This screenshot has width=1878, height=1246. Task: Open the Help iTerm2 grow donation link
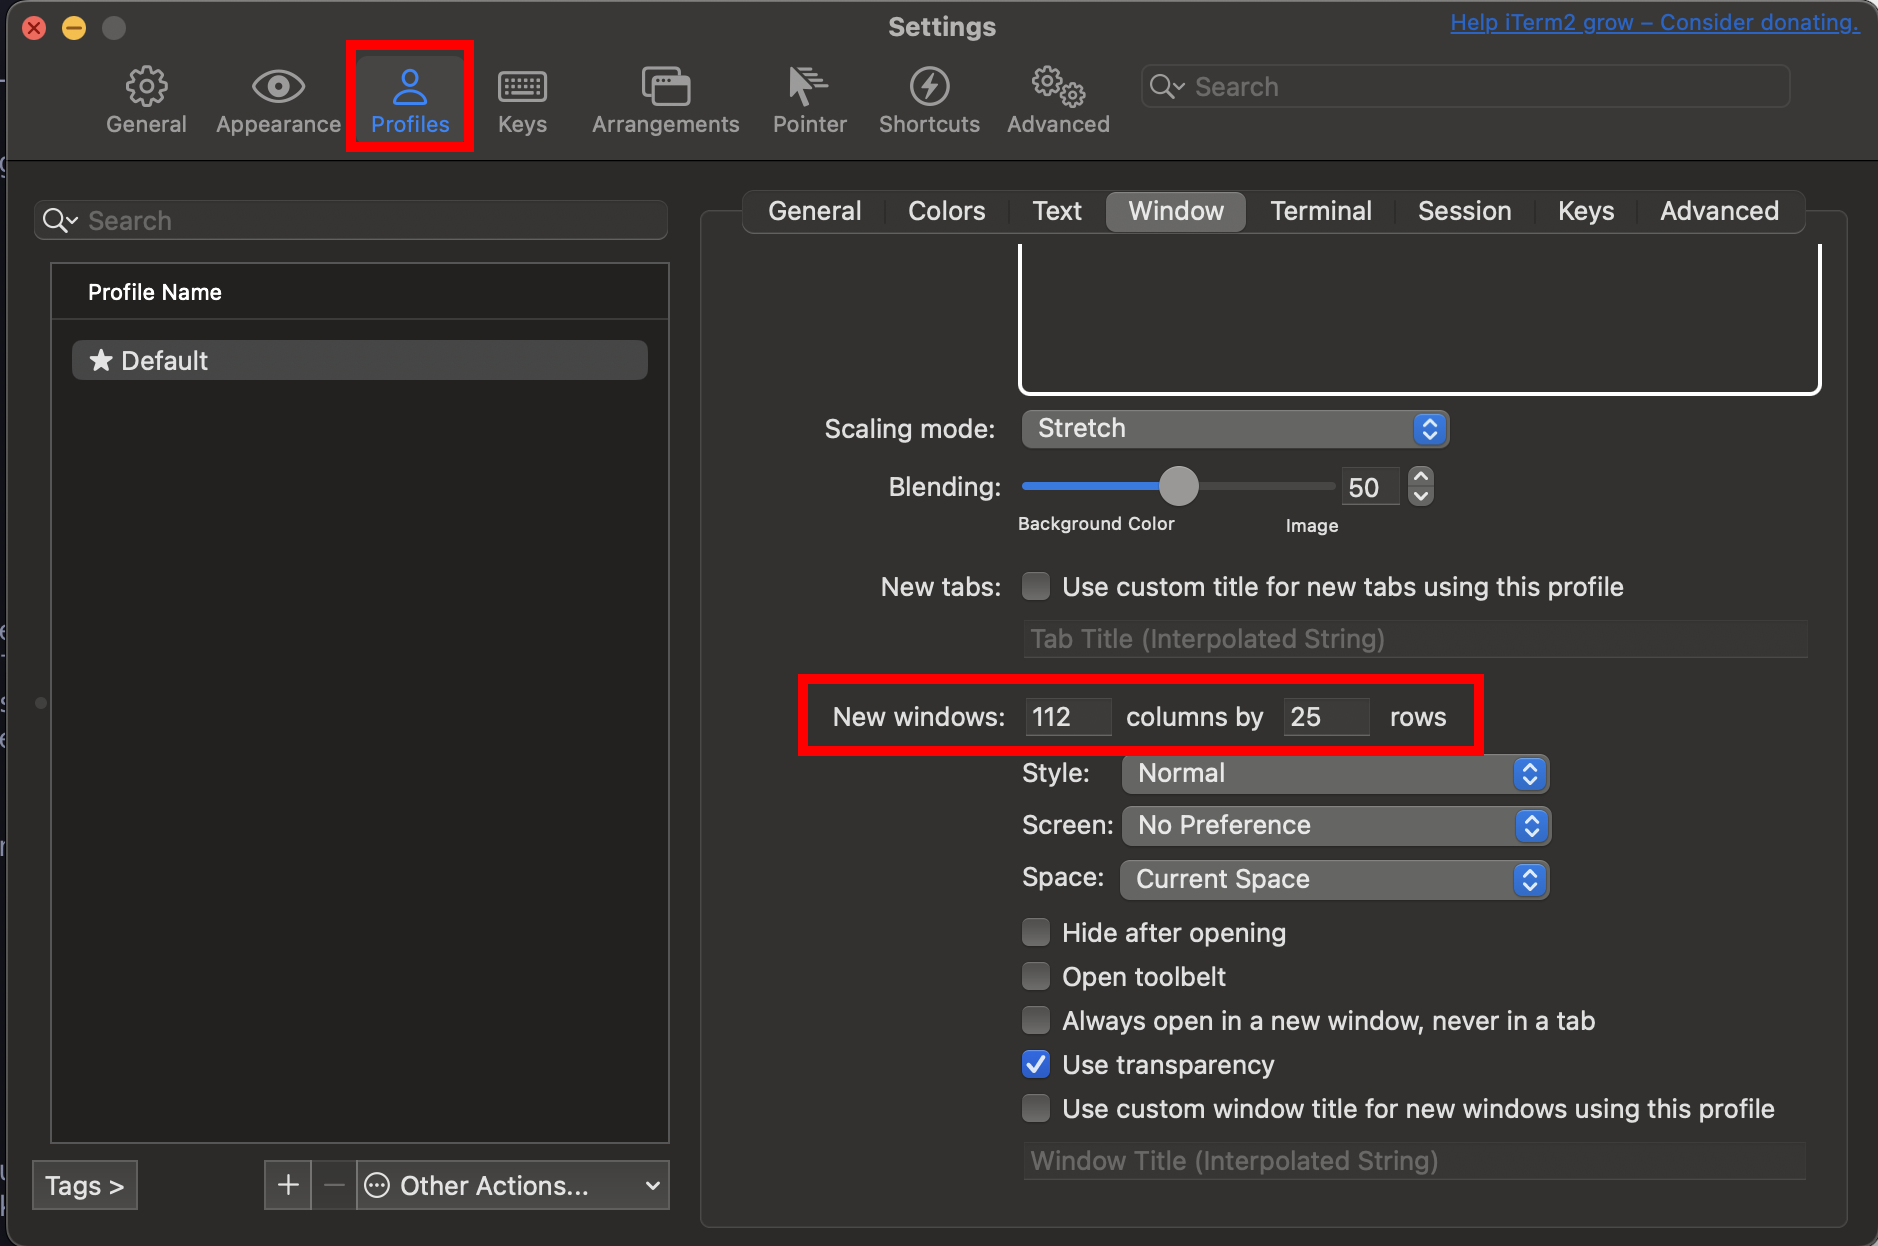click(1655, 22)
